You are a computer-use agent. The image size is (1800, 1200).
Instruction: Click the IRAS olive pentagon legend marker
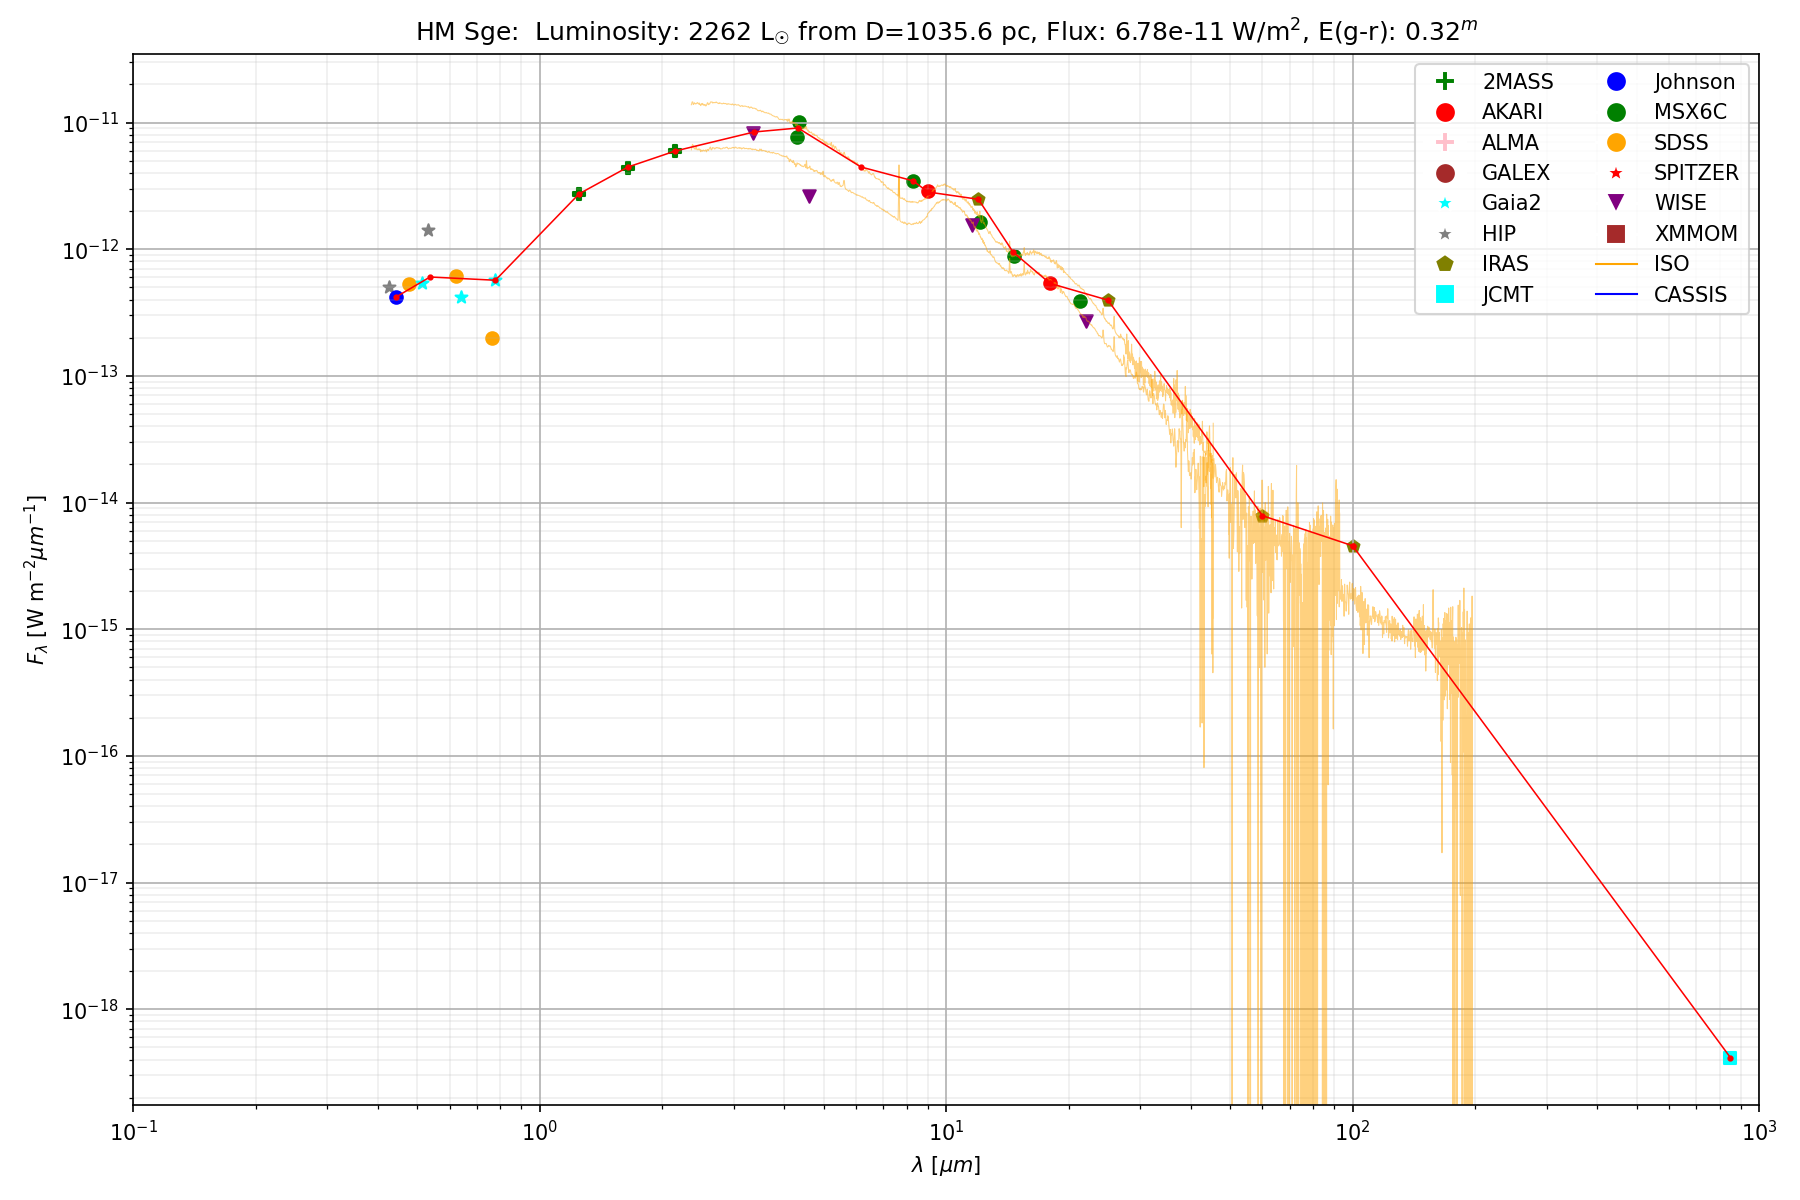coord(1444,264)
